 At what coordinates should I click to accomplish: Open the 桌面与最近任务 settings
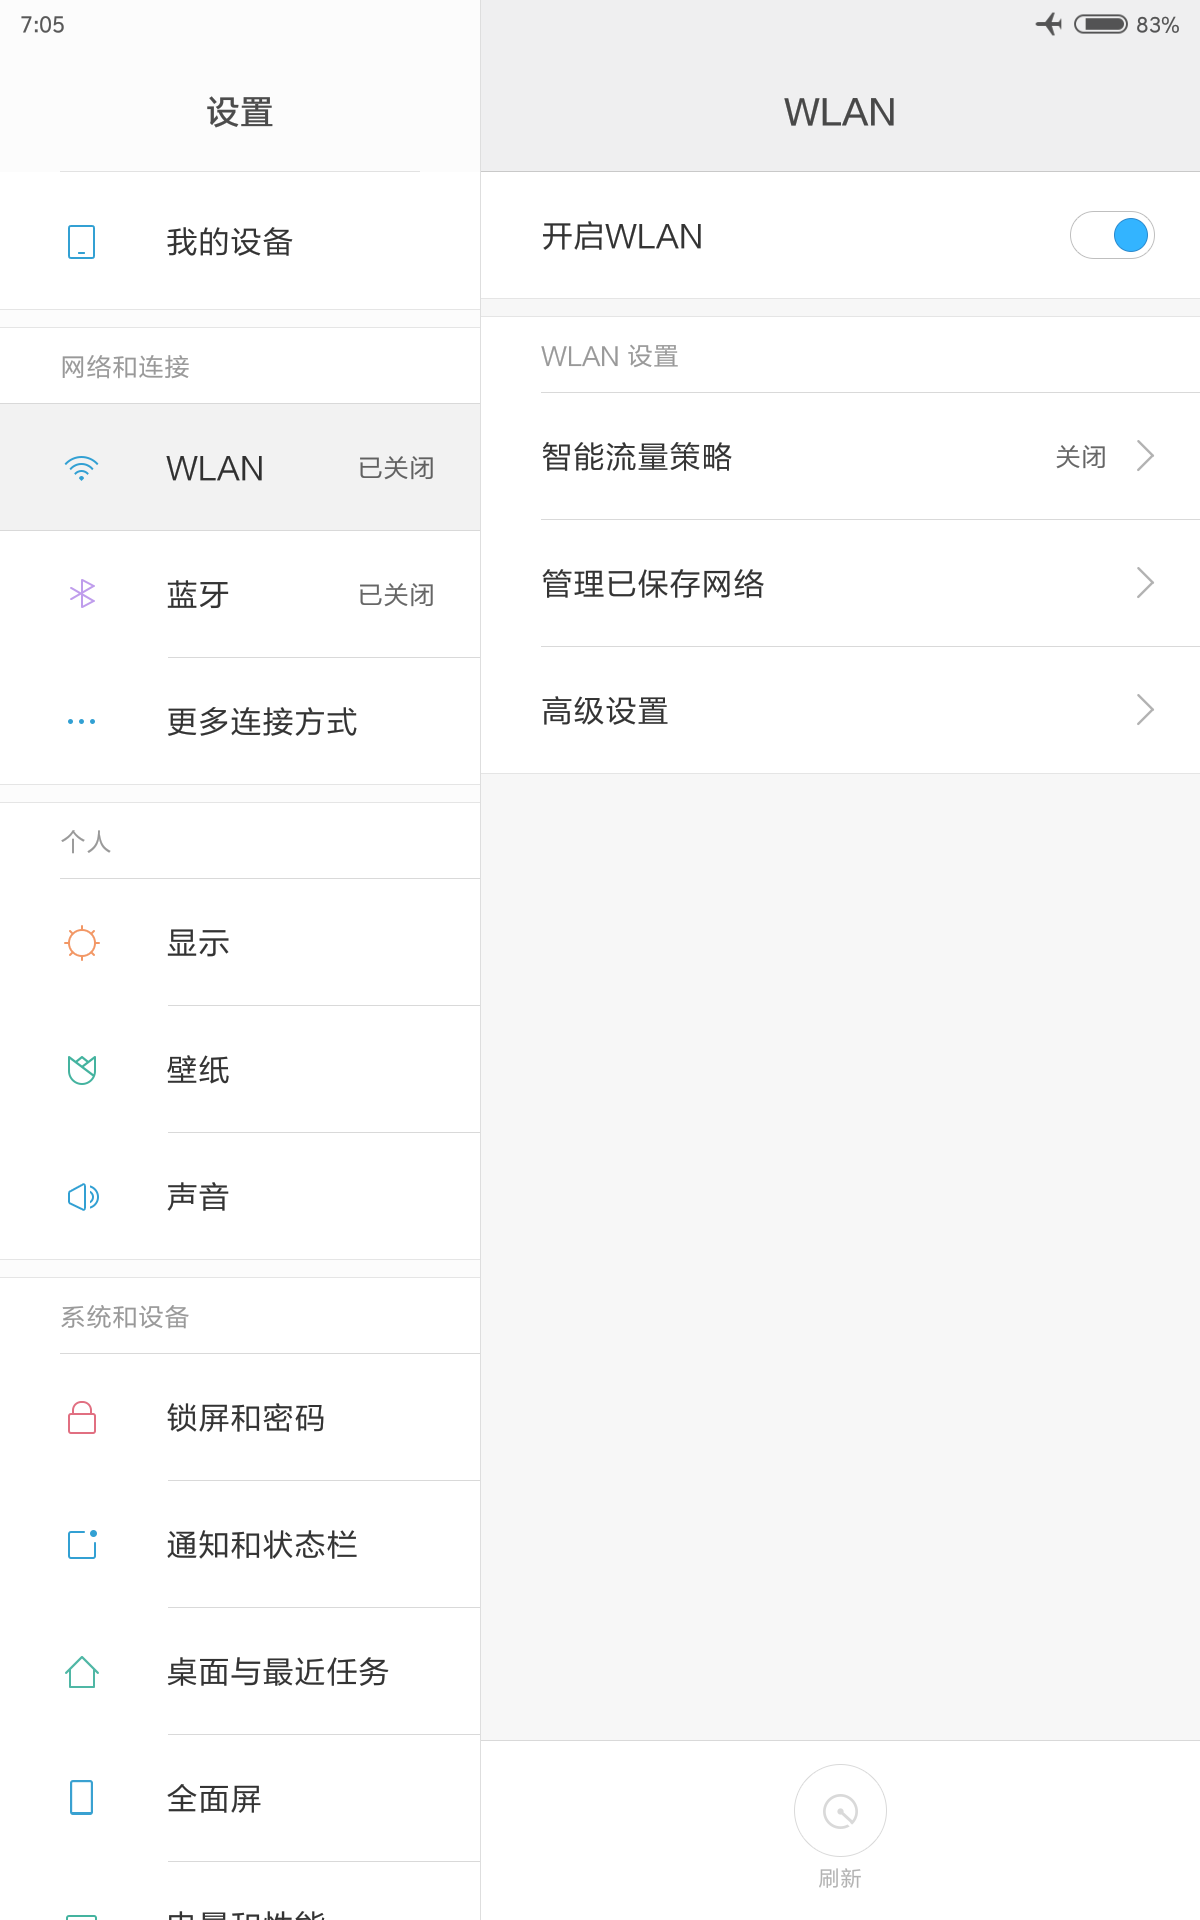(278, 1672)
